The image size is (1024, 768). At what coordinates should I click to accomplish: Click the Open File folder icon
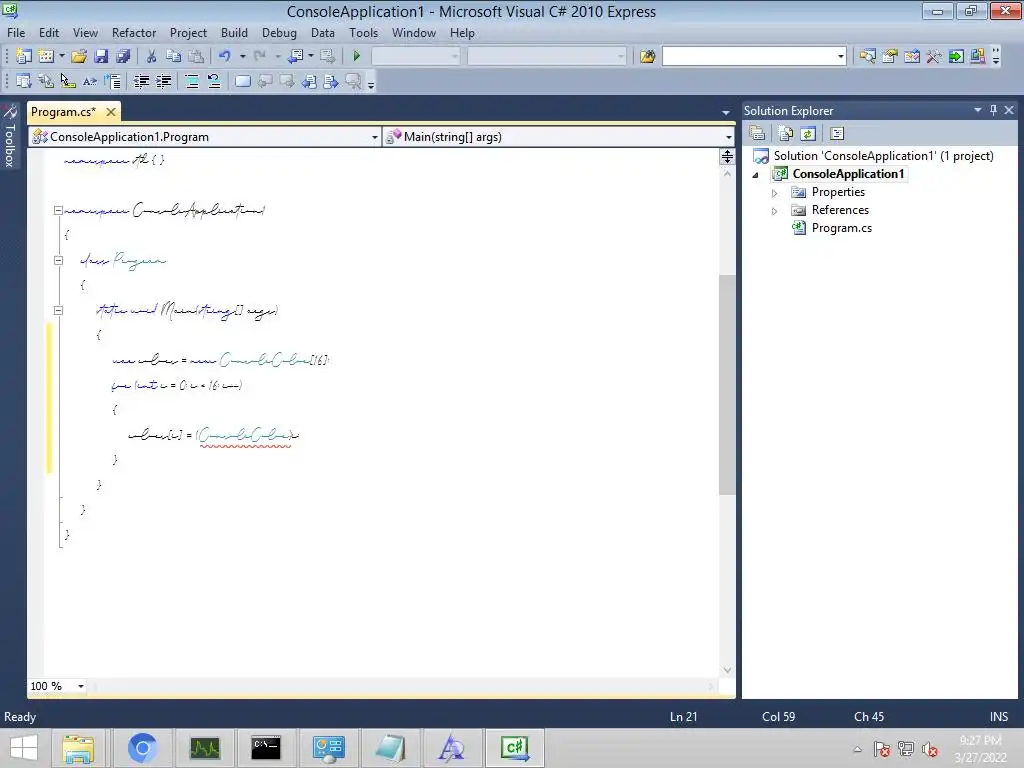click(x=79, y=56)
